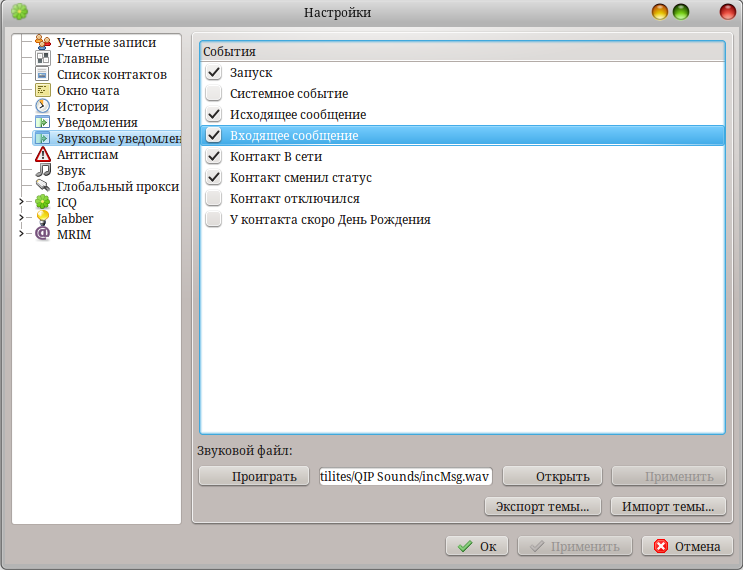
Task: Enable the Системное событие checkbox
Action: tap(214, 93)
